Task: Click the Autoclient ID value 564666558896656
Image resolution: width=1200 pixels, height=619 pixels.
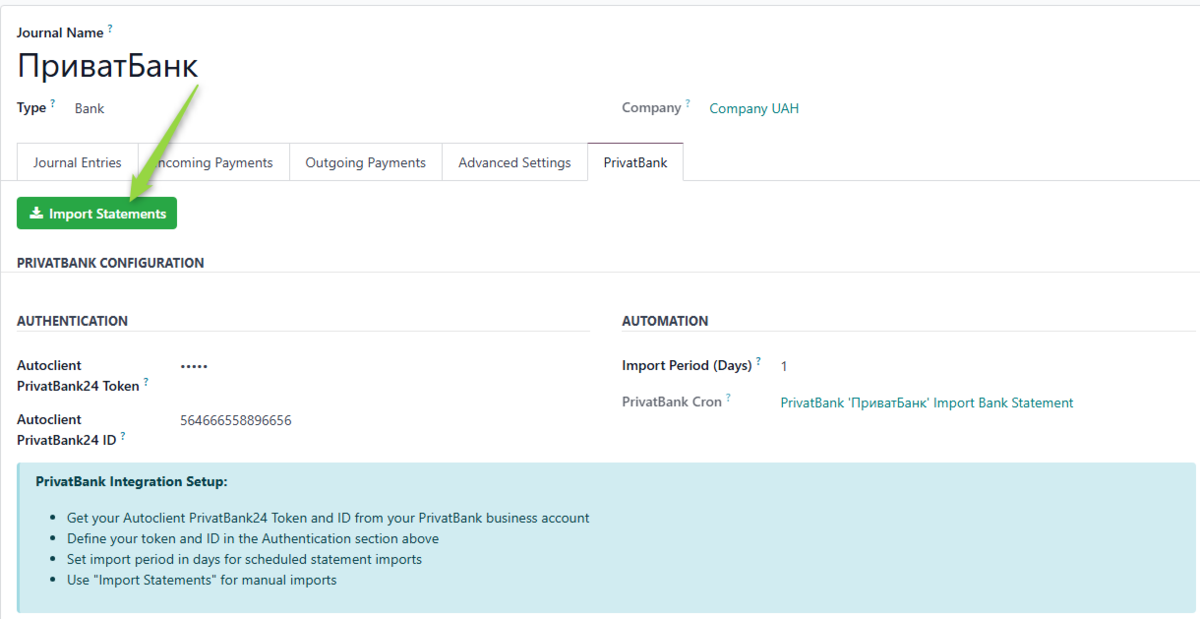Action: (236, 420)
